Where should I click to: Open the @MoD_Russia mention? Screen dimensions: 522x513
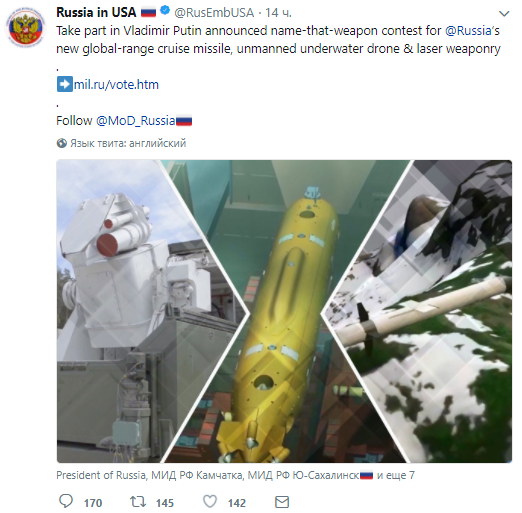135,120
